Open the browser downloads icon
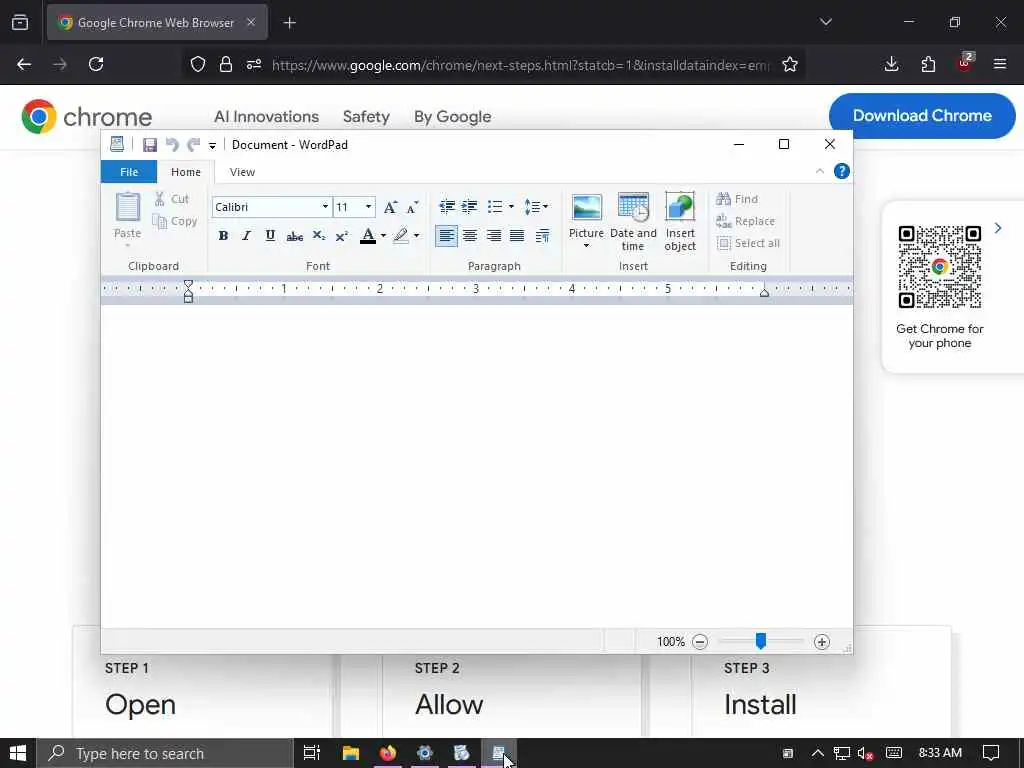1024x768 pixels. [x=891, y=64]
